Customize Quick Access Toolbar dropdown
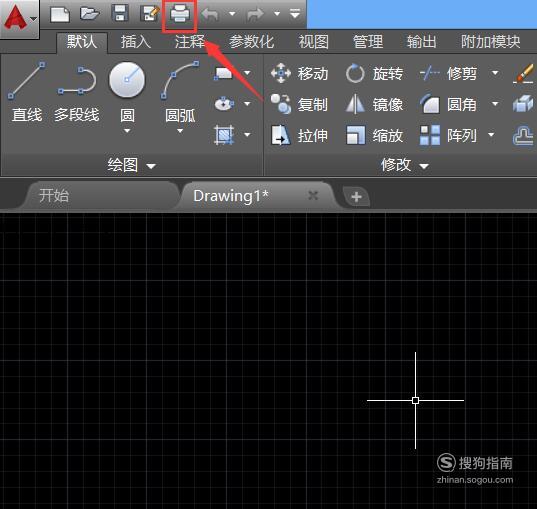The height and width of the screenshot is (509, 537). click(295, 14)
